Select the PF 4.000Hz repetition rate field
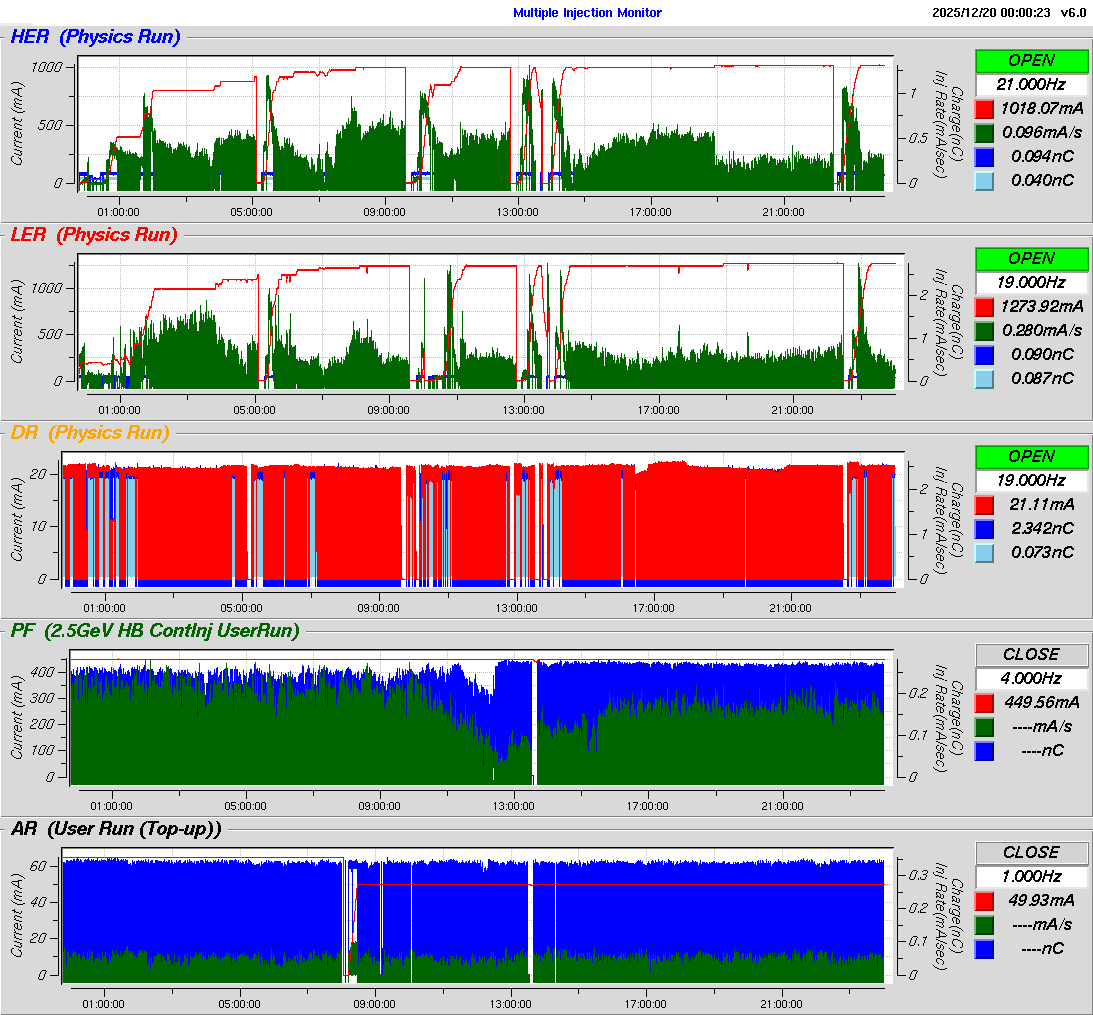 coord(1031,678)
